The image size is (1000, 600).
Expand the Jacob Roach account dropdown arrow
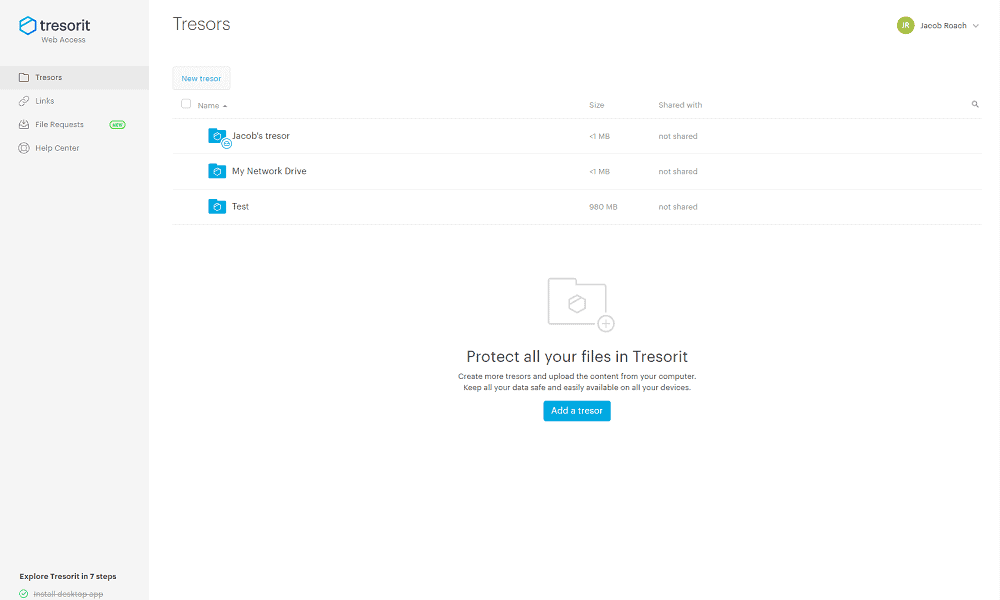pyautogui.click(x=975, y=26)
